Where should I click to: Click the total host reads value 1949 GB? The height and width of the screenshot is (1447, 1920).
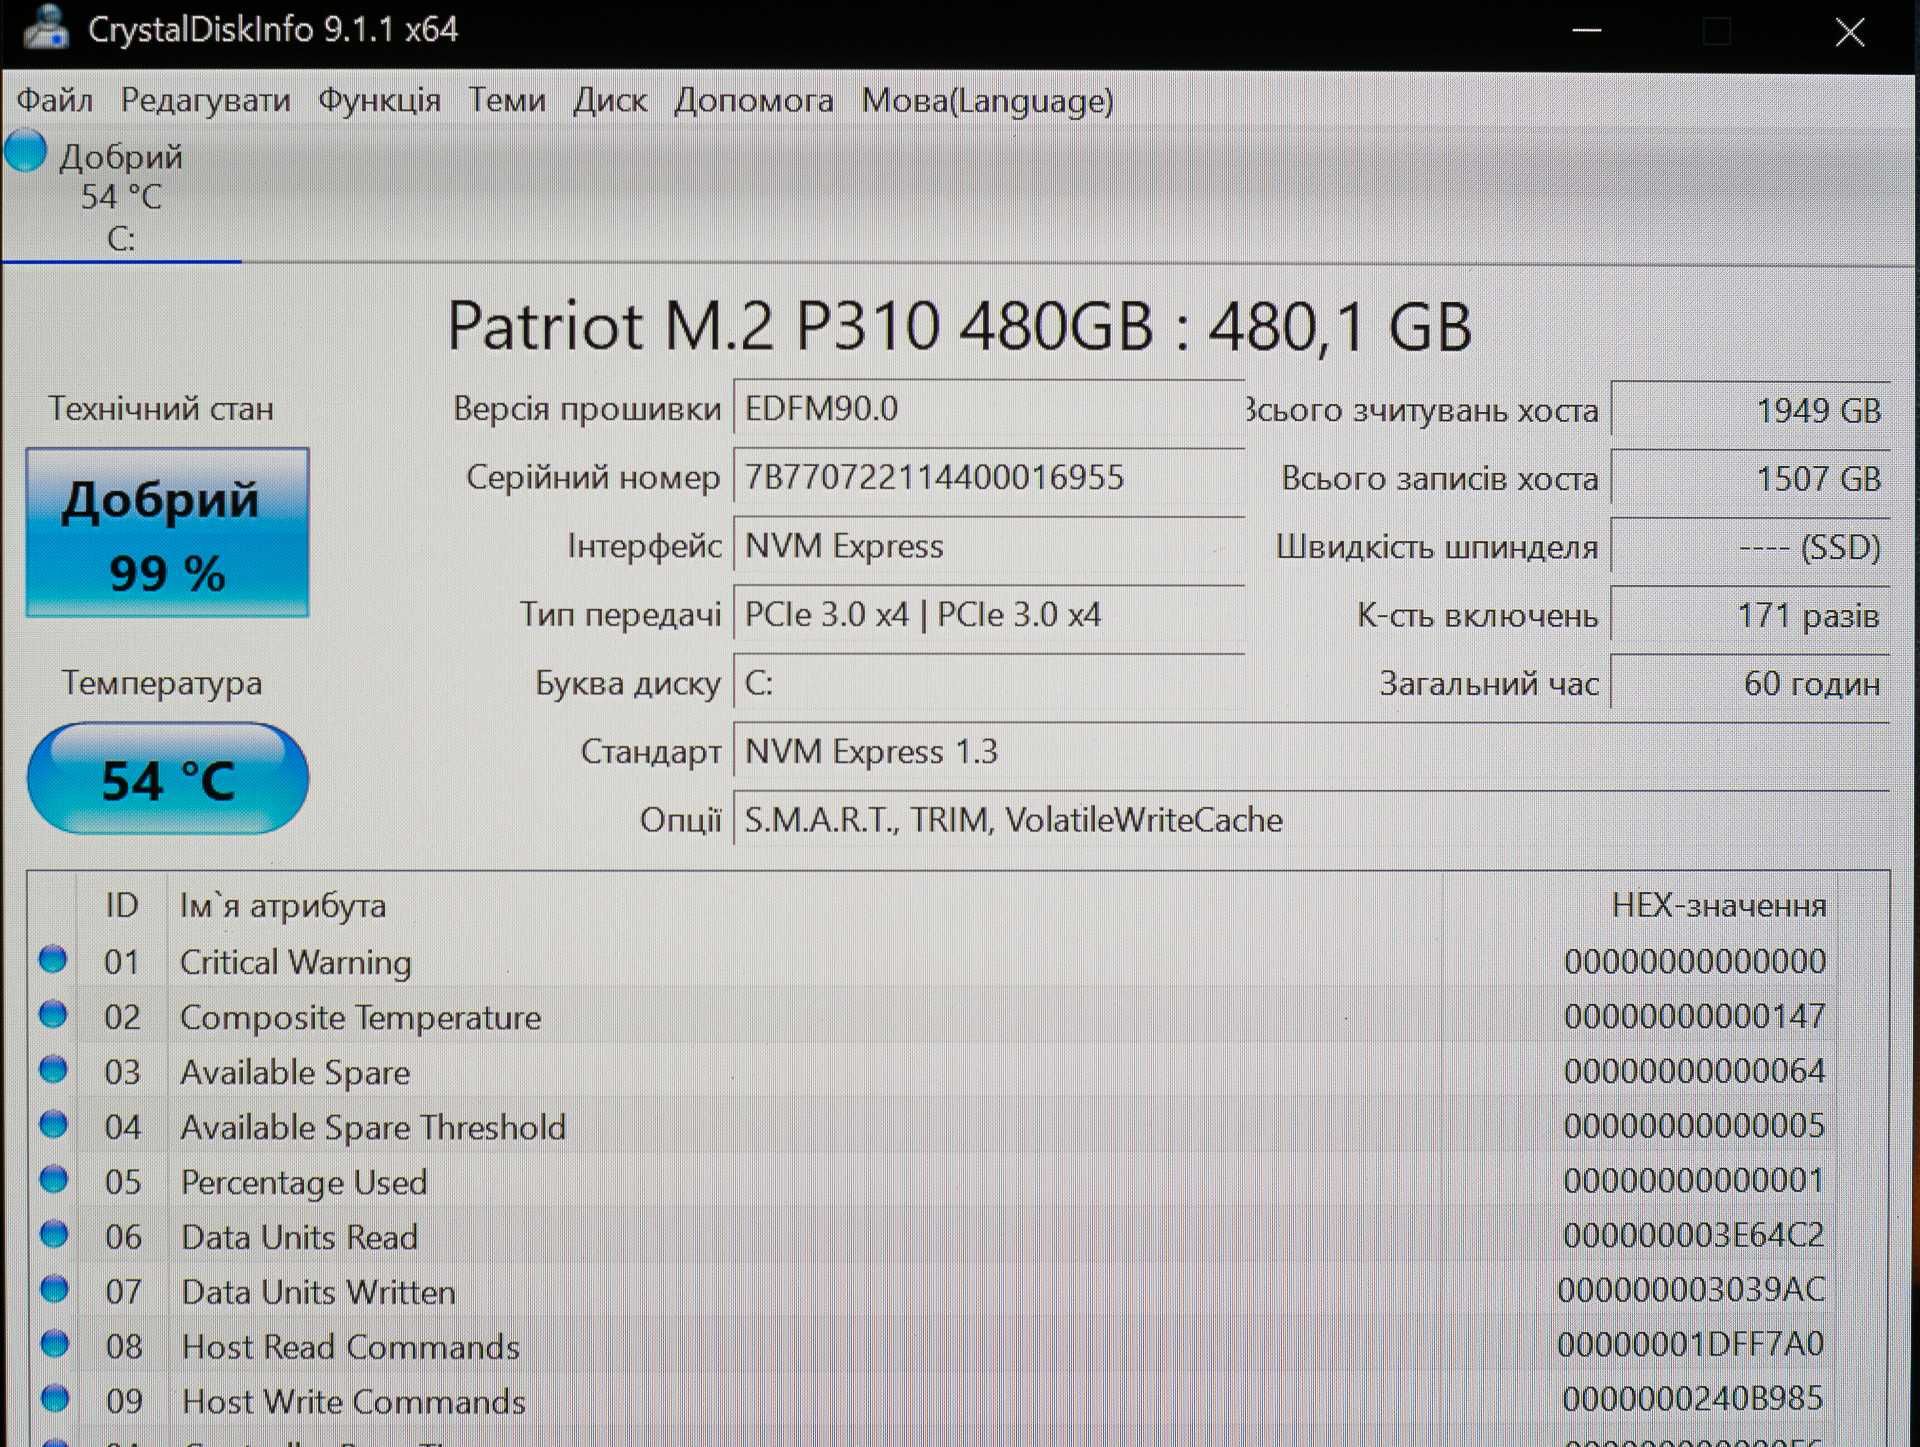coord(1750,410)
